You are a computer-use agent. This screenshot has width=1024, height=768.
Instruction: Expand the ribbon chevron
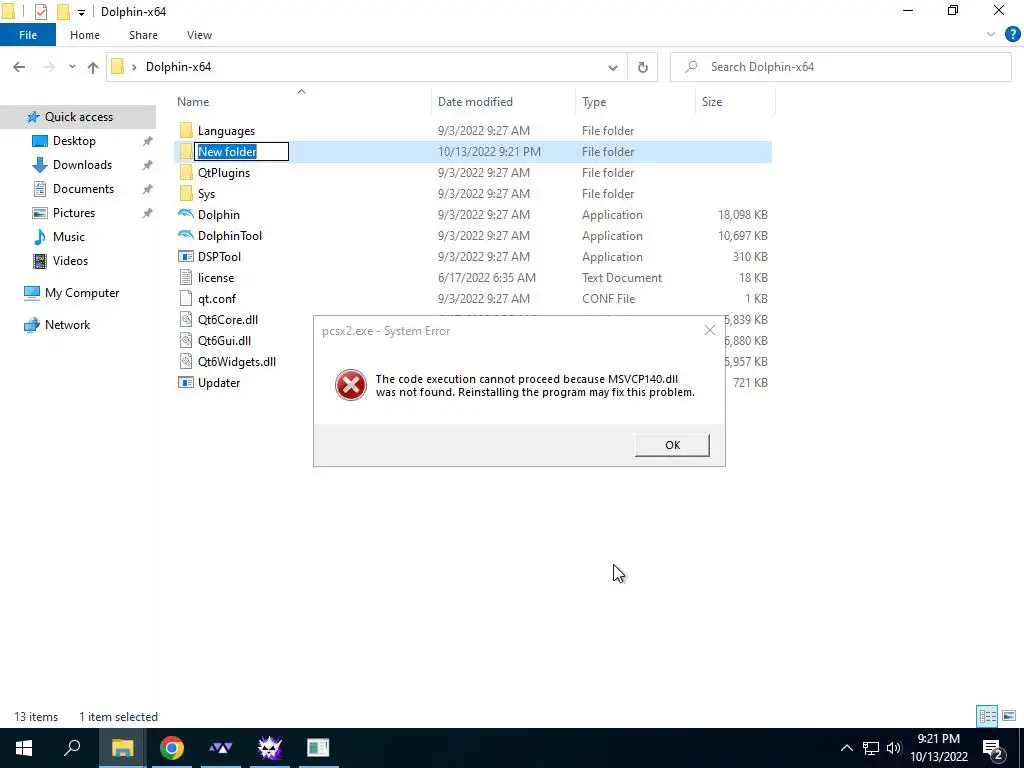click(991, 35)
